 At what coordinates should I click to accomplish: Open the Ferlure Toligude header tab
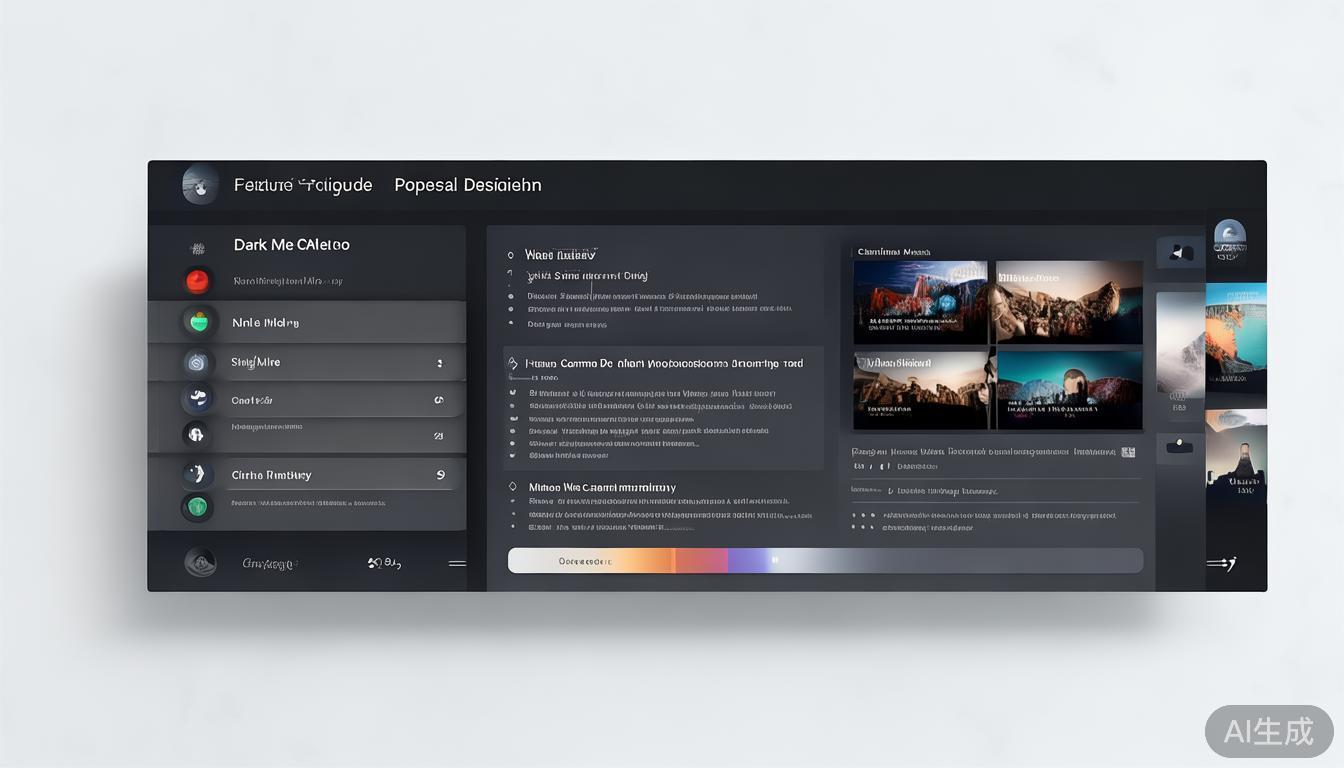[302, 185]
